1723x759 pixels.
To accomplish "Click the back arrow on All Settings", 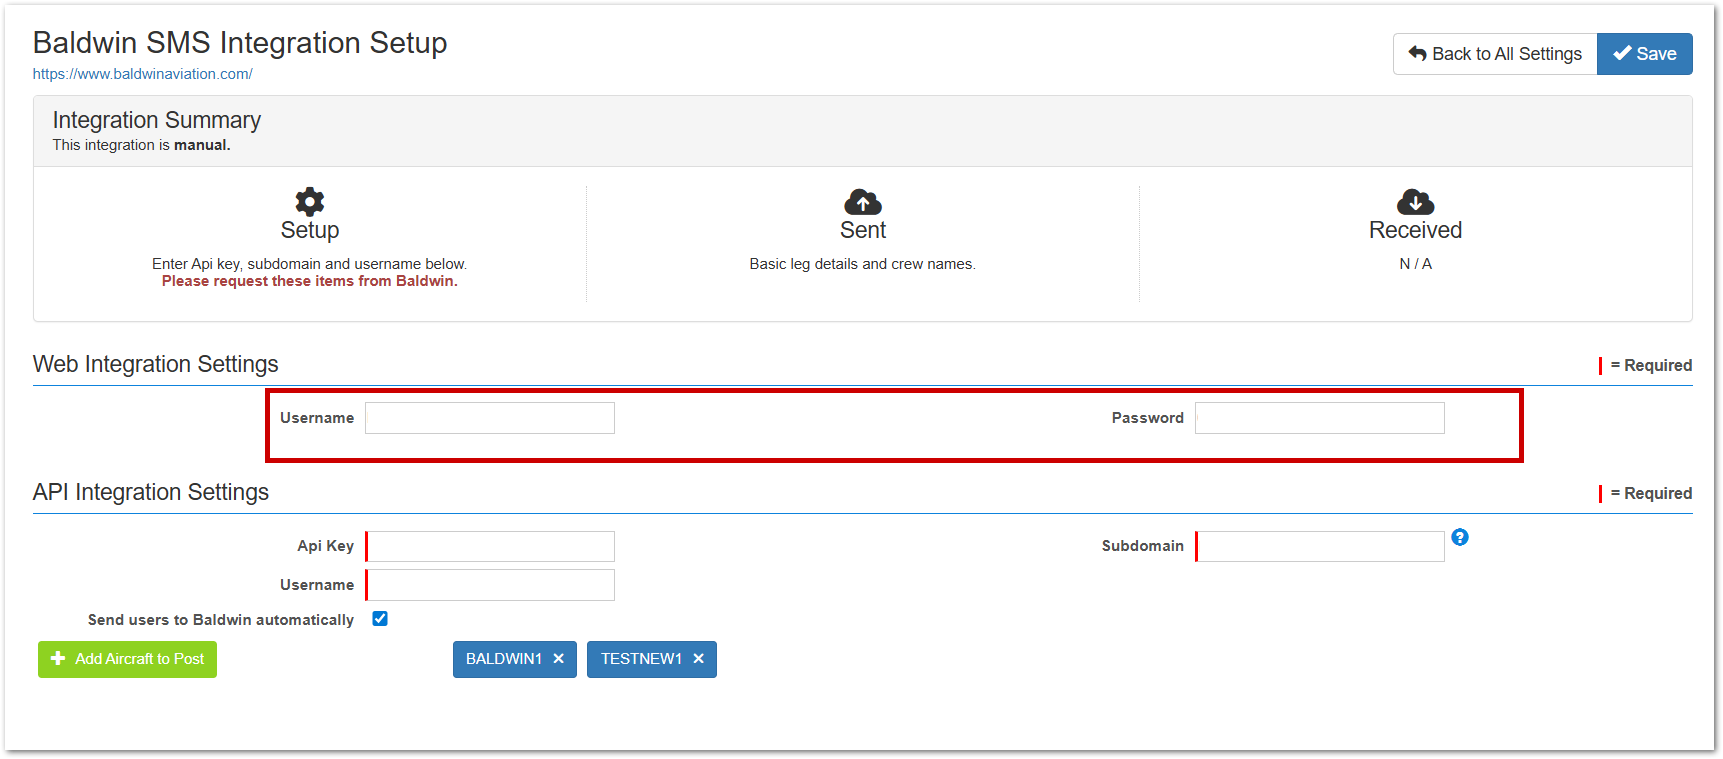I will [1417, 54].
